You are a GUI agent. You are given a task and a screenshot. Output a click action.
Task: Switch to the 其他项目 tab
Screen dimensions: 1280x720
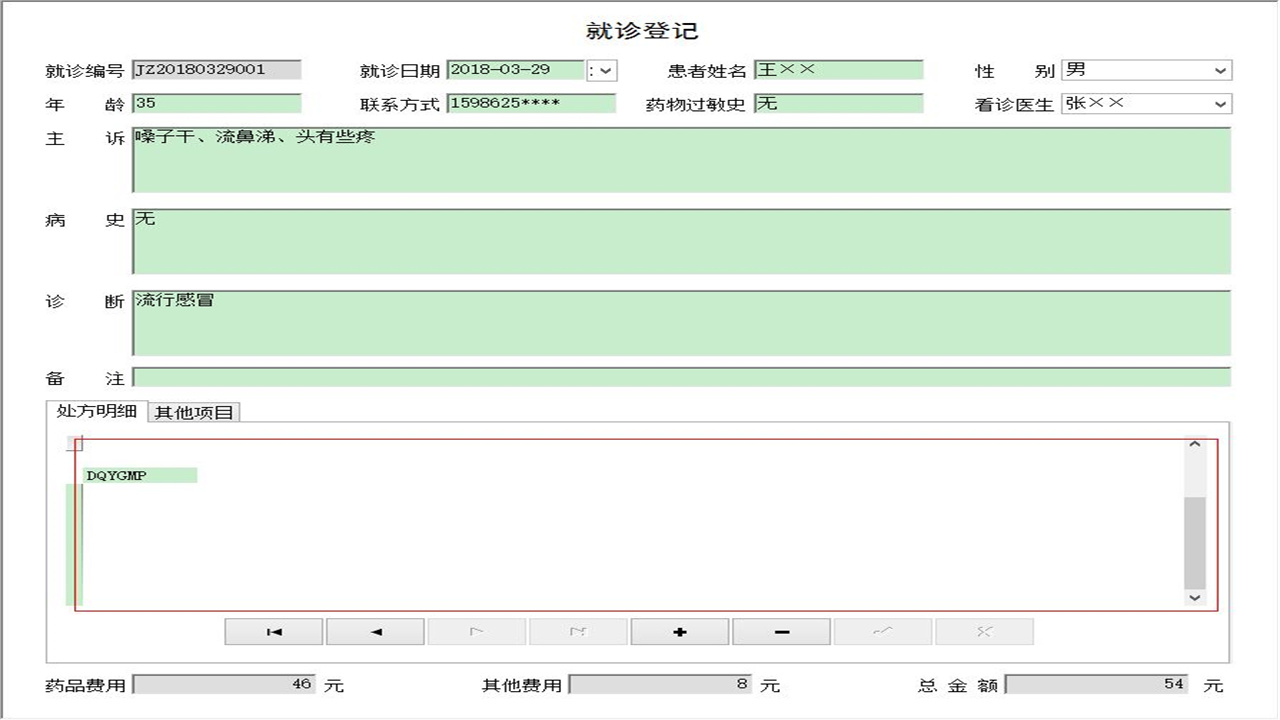pos(195,411)
